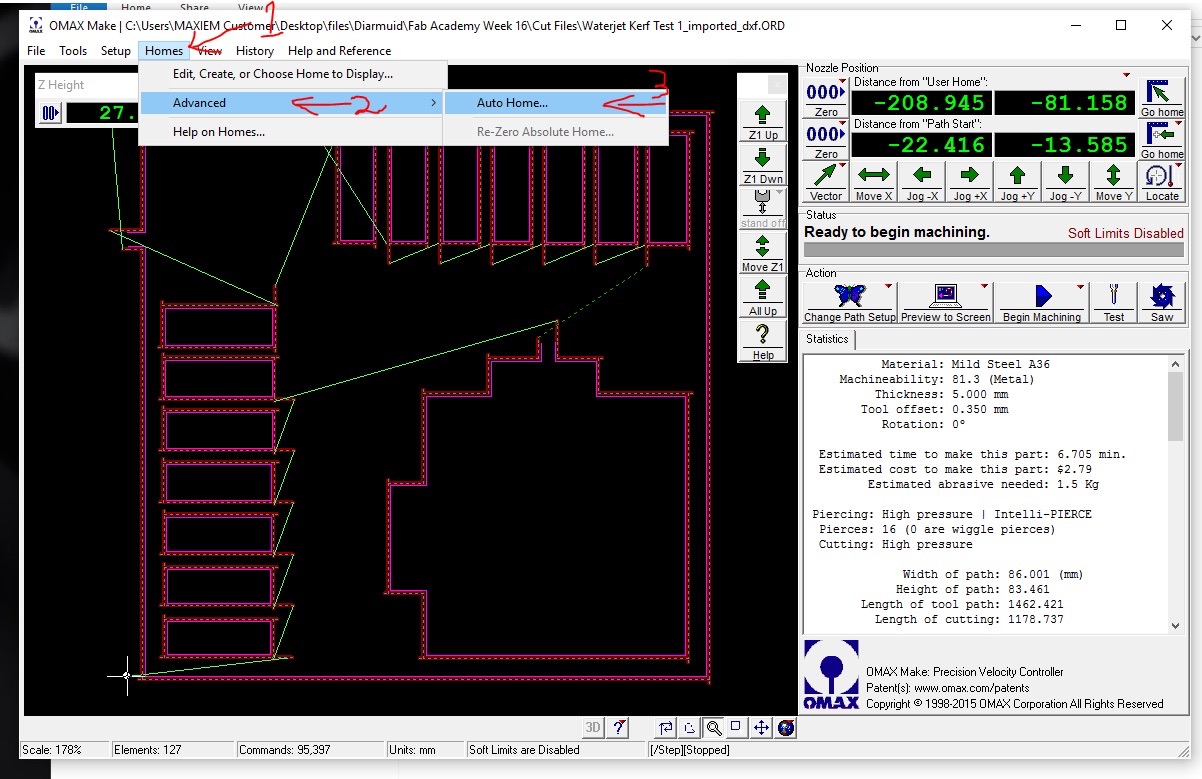Click the Z Height value display

tap(101, 113)
